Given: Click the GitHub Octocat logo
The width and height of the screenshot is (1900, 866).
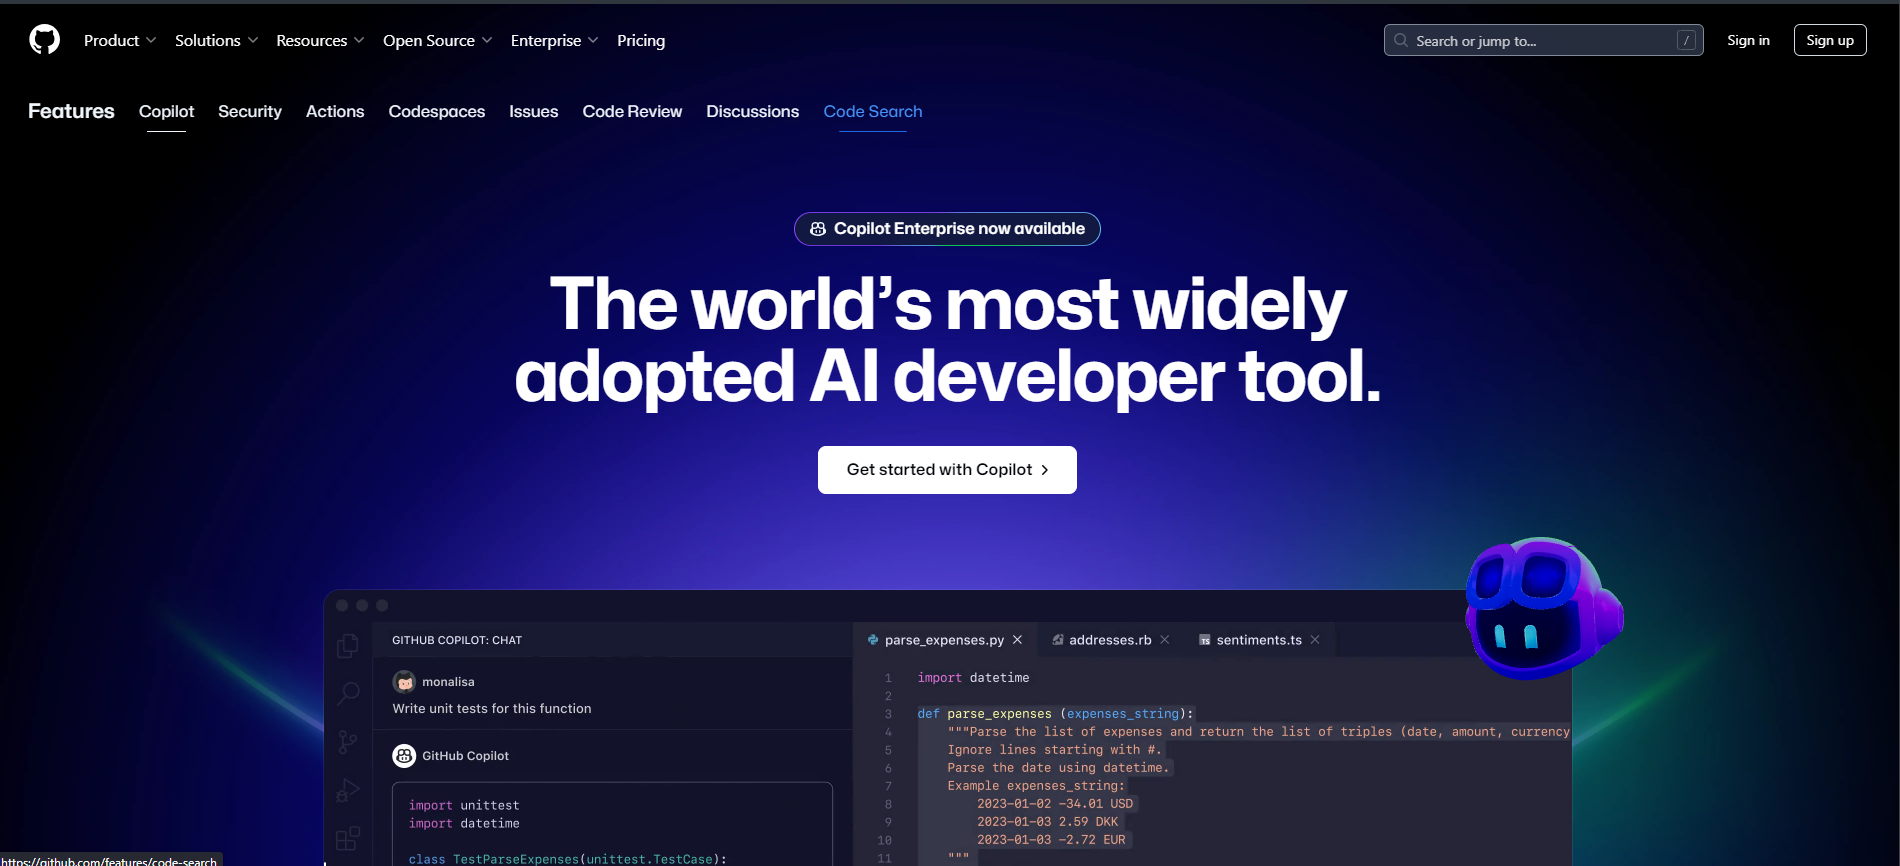Looking at the screenshot, I should pos(44,40).
